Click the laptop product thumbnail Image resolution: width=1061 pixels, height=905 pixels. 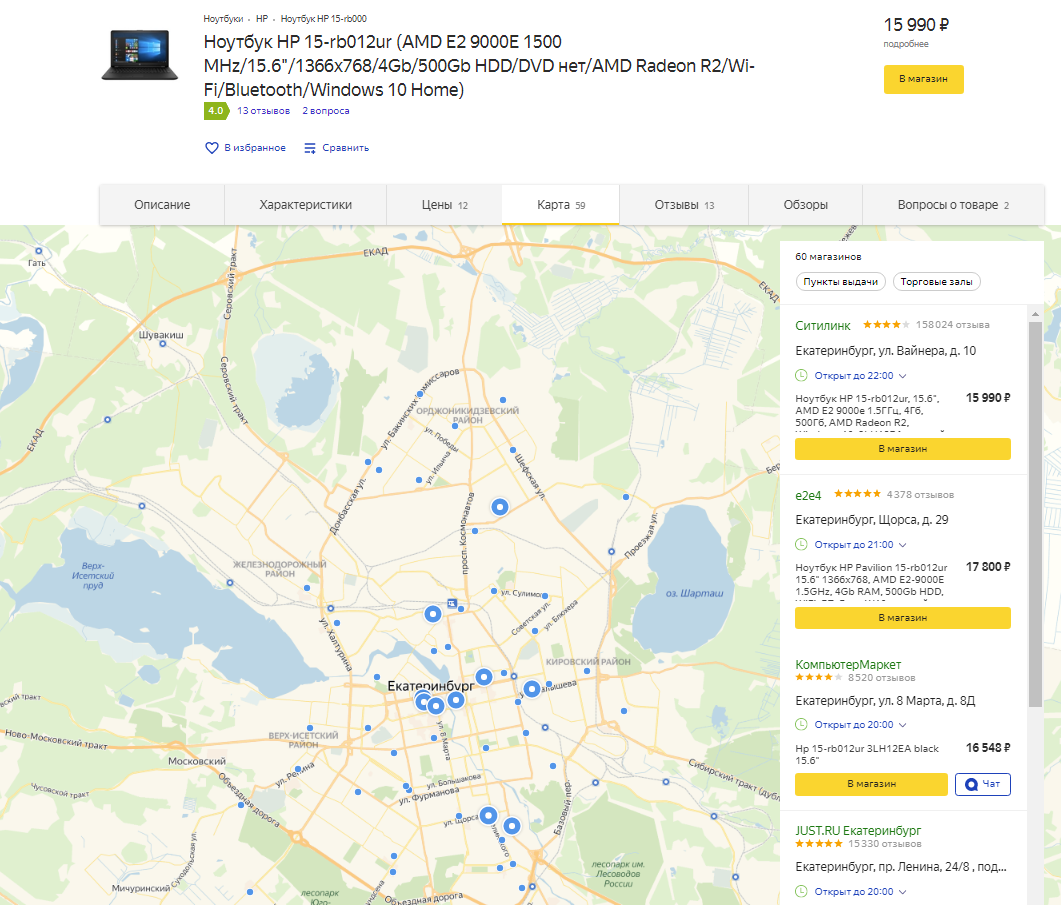coord(140,56)
